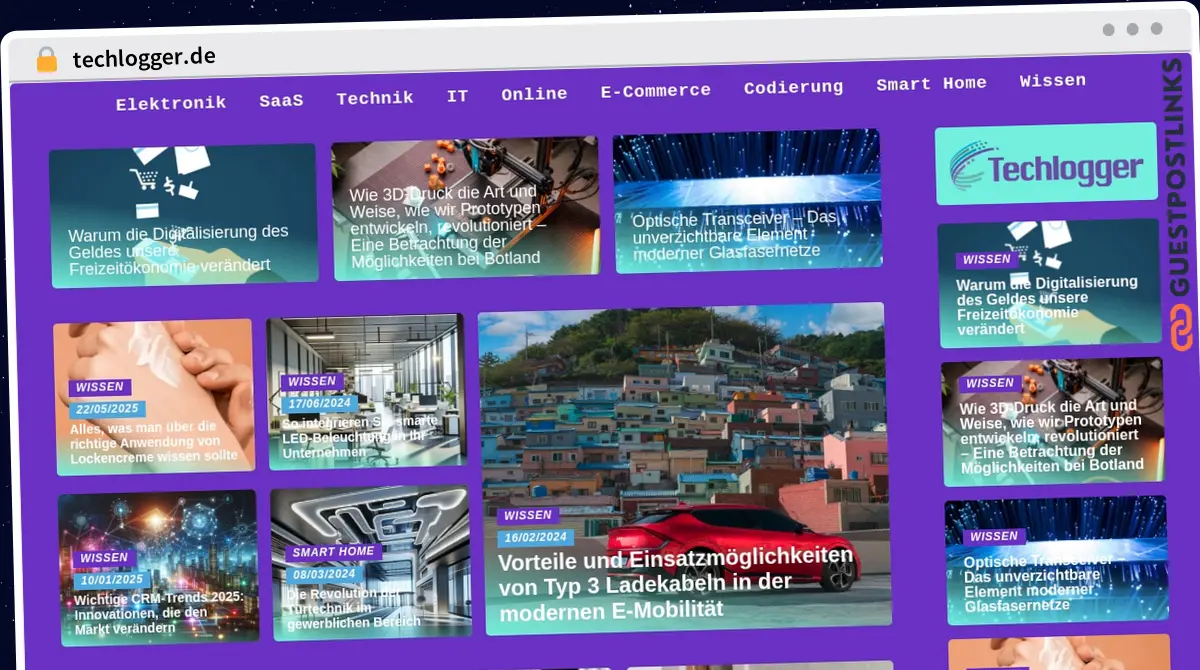Click the padlock icon in address bar
Image resolution: width=1200 pixels, height=670 pixels.
coord(46,59)
